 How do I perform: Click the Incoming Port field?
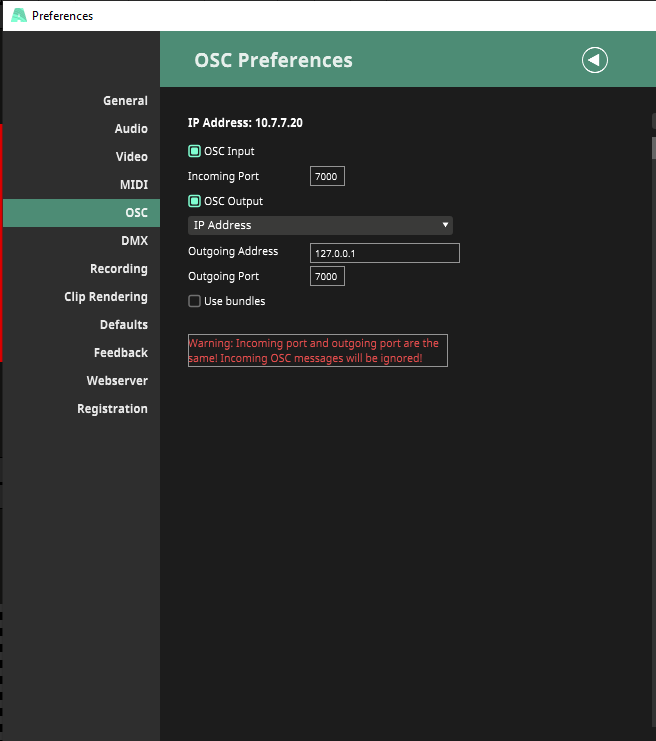327,177
